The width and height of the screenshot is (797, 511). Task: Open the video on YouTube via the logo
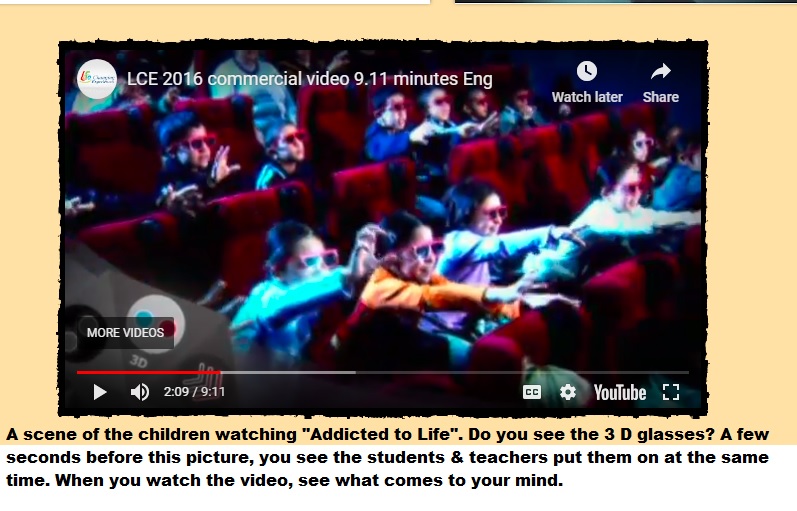click(x=620, y=393)
